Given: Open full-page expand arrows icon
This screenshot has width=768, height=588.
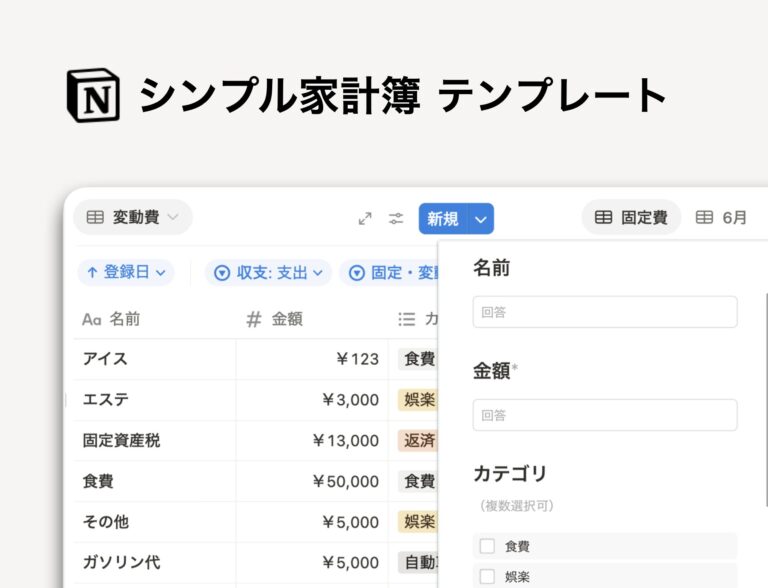Looking at the screenshot, I should 365,219.
